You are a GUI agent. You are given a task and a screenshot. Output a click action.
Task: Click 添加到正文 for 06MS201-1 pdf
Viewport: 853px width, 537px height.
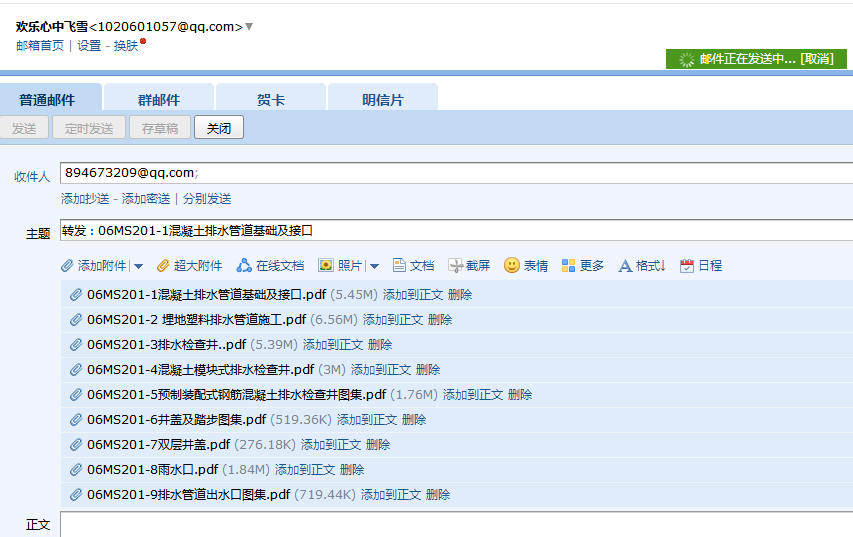point(413,295)
